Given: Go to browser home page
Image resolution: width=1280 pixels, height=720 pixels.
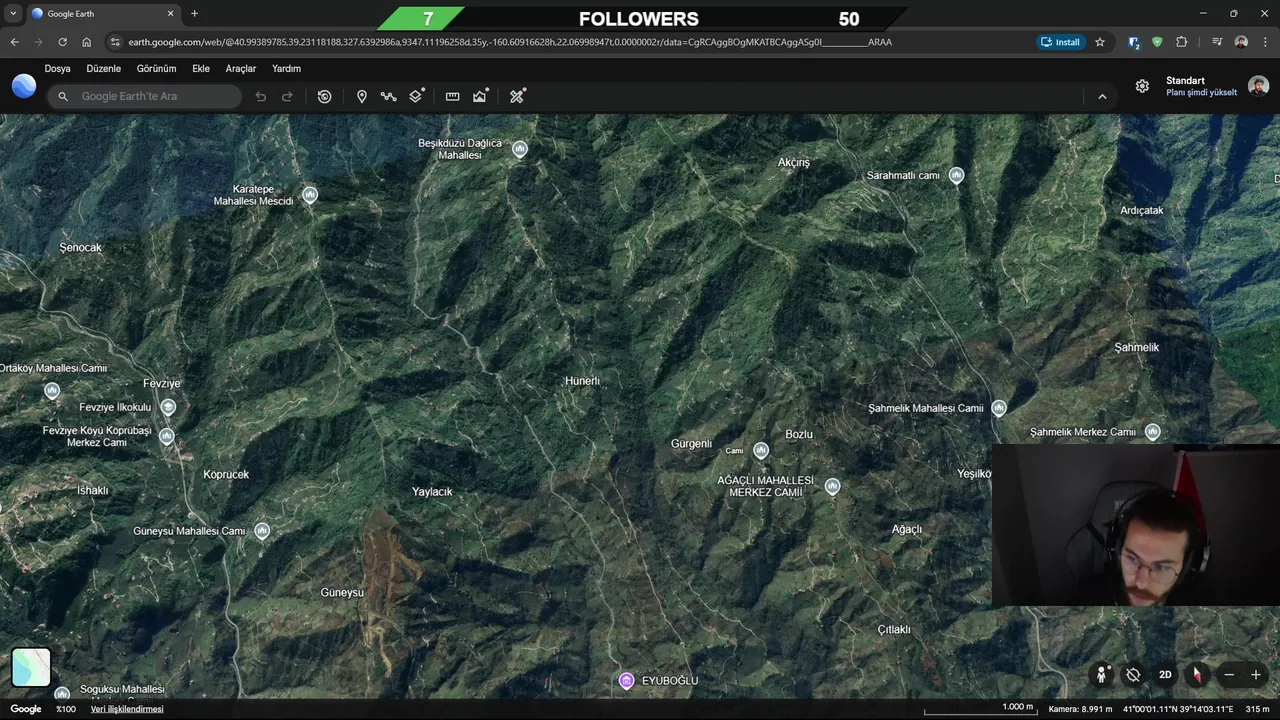Looking at the screenshot, I should click(87, 42).
